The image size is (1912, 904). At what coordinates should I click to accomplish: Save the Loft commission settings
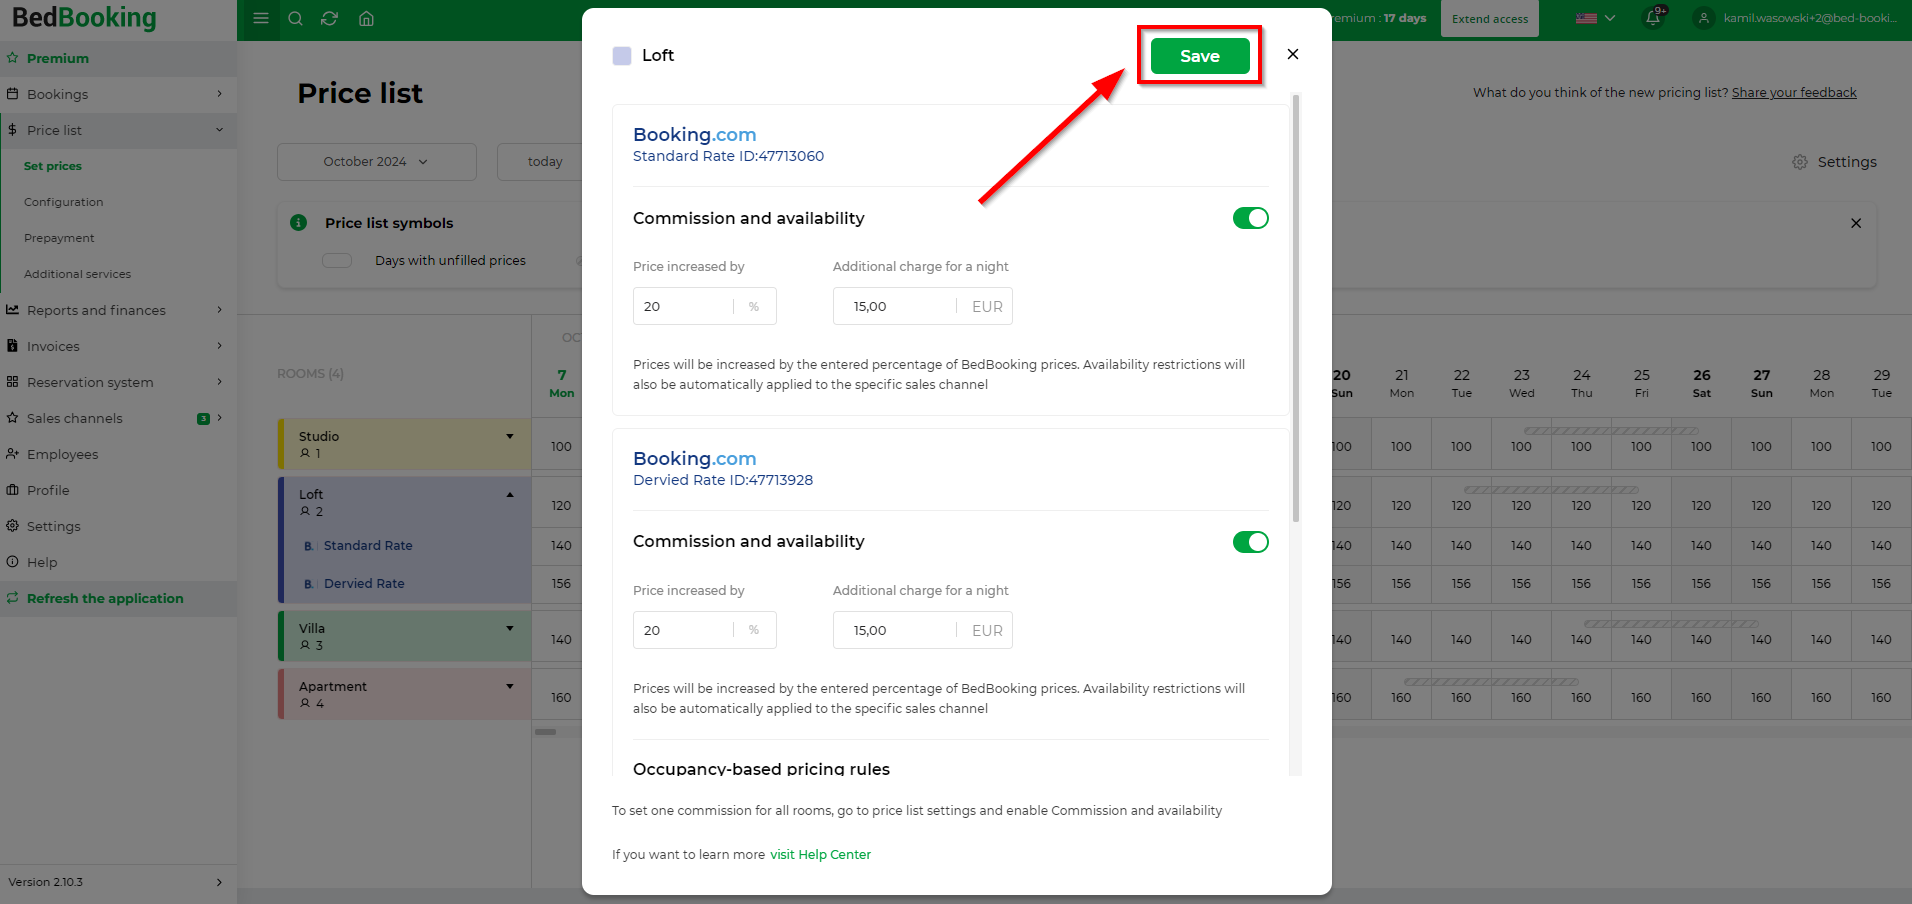click(x=1200, y=56)
